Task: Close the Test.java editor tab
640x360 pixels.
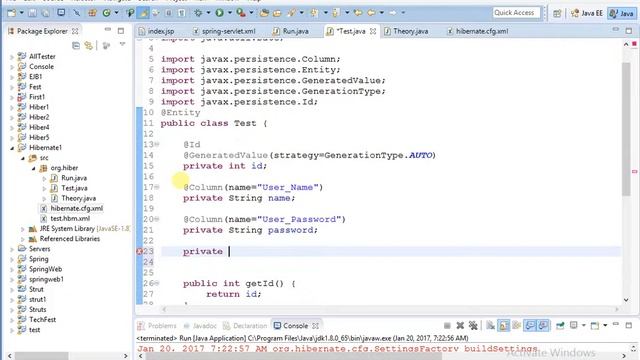Action: pos(373,31)
